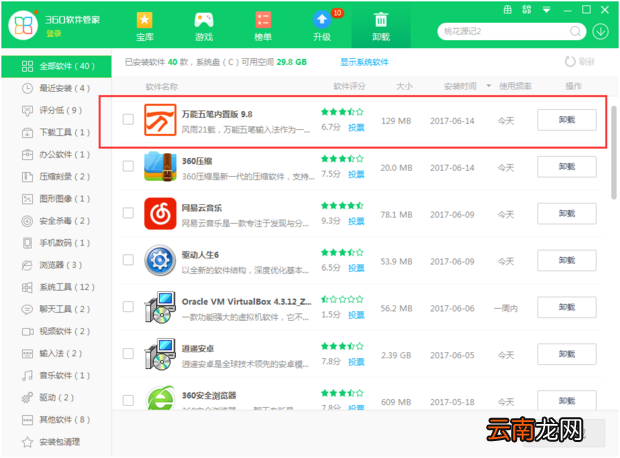Viewport: 620px width, 458px height.
Task: Click the 大小 column header
Action: pyautogui.click(x=405, y=86)
